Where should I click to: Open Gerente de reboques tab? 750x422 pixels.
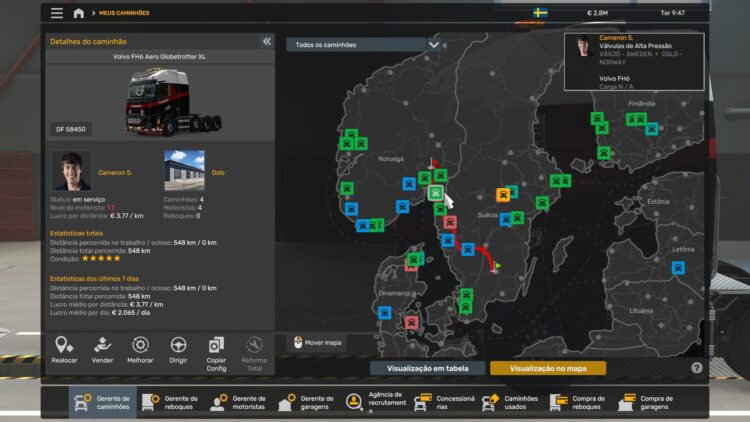click(x=170, y=402)
